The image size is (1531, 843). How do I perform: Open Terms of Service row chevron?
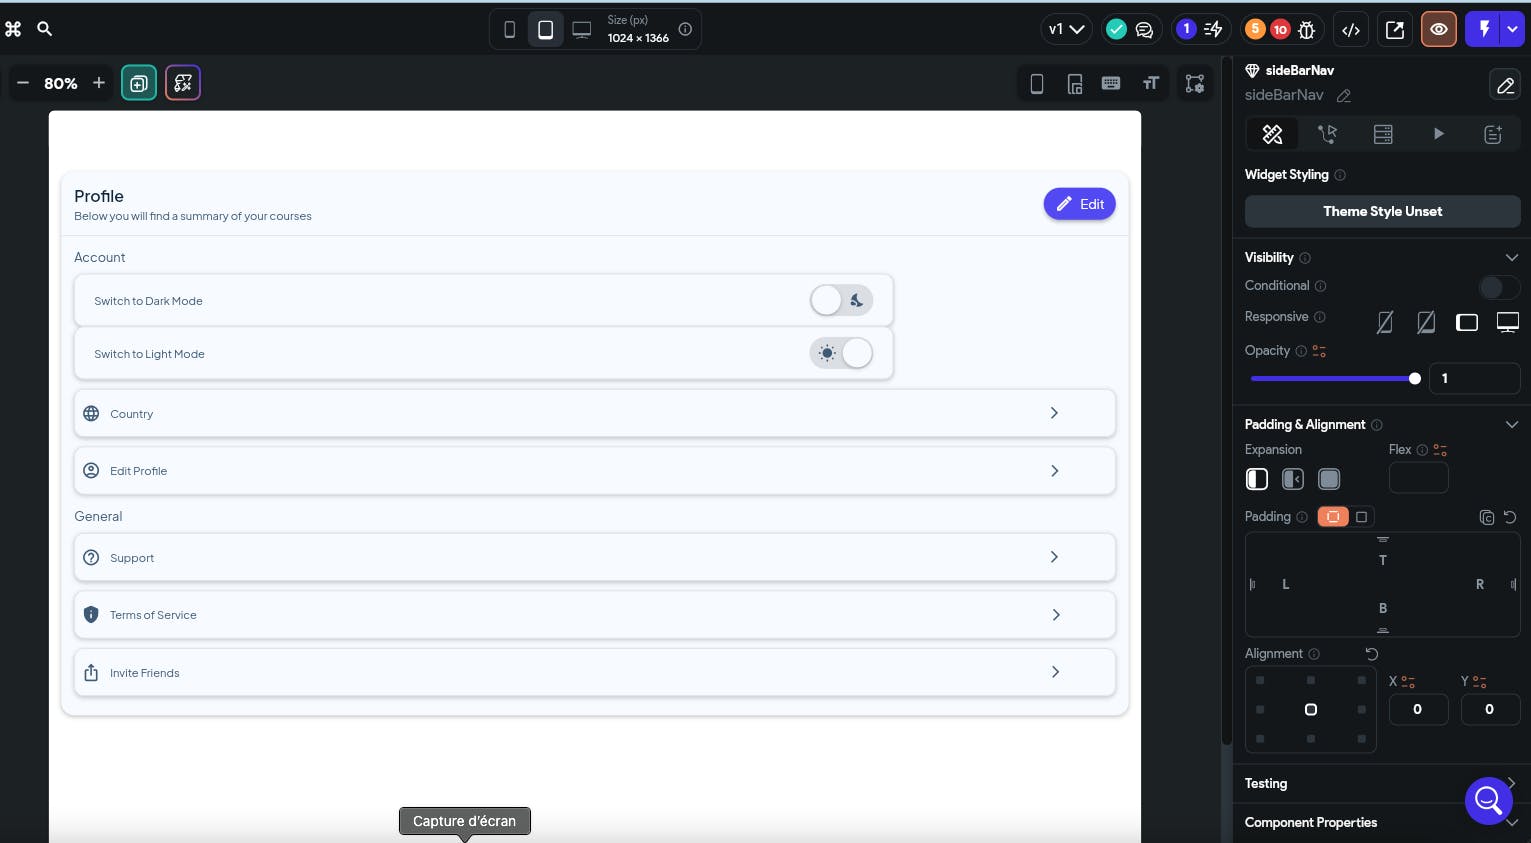click(1055, 615)
